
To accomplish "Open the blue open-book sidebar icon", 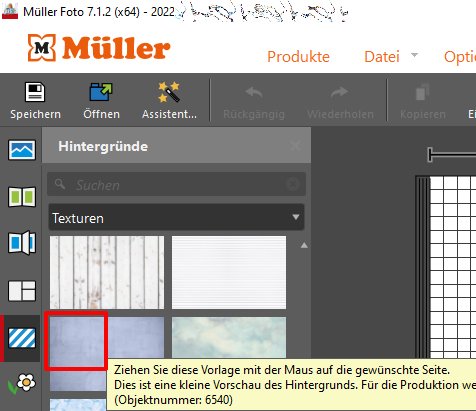I will pyautogui.click(x=22, y=243).
